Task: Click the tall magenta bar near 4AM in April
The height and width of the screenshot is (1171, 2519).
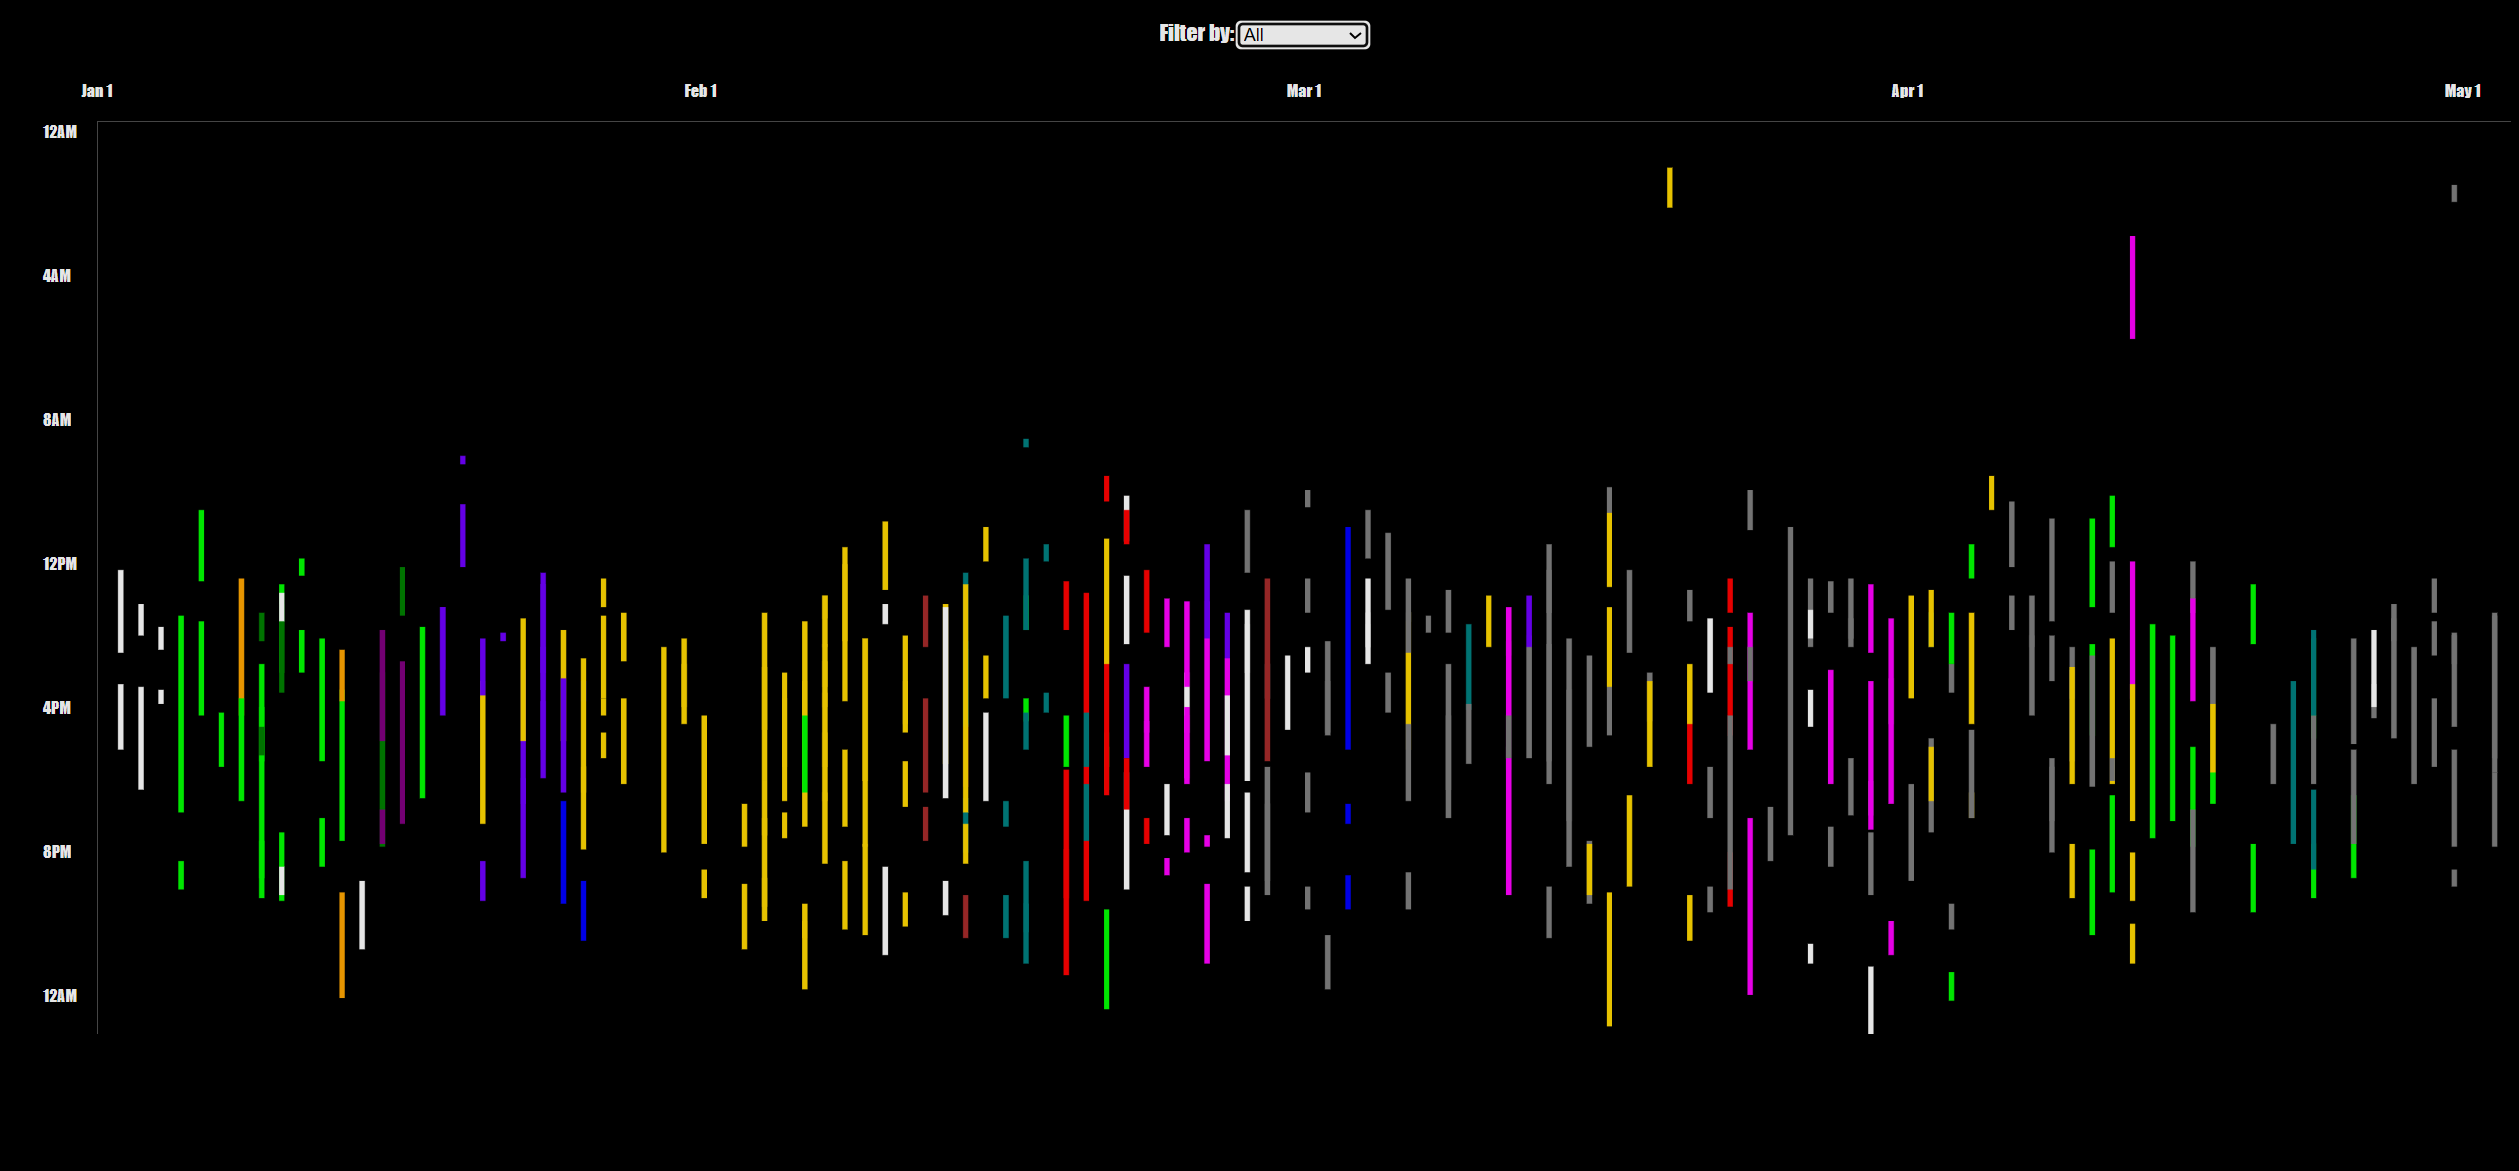Action: [2132, 288]
